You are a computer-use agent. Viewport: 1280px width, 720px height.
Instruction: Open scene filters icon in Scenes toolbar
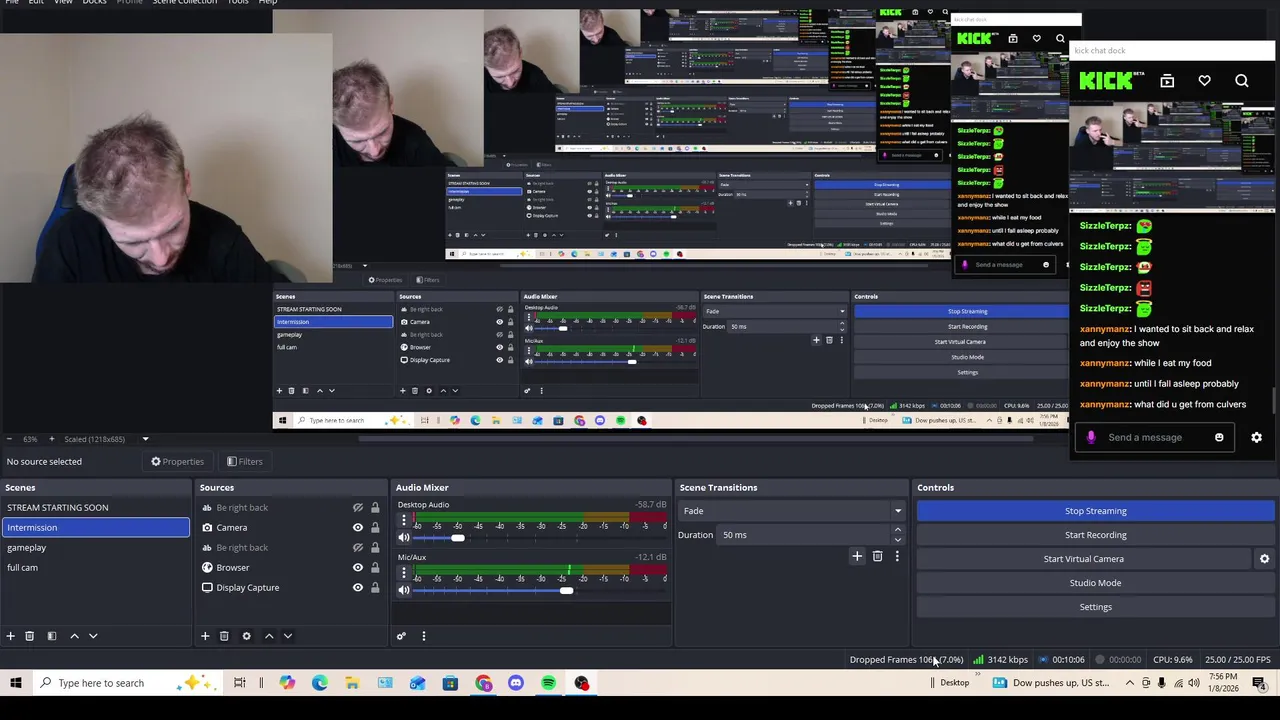[x=51, y=636]
